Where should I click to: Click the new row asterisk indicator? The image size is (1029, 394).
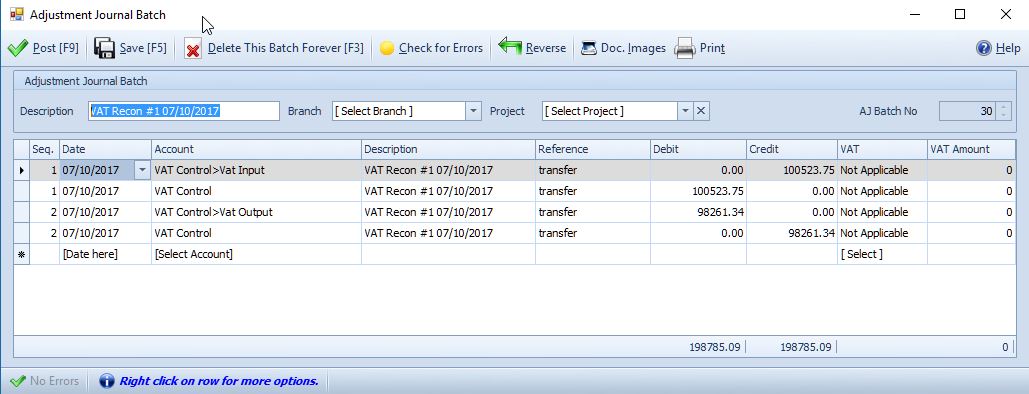(x=22, y=254)
